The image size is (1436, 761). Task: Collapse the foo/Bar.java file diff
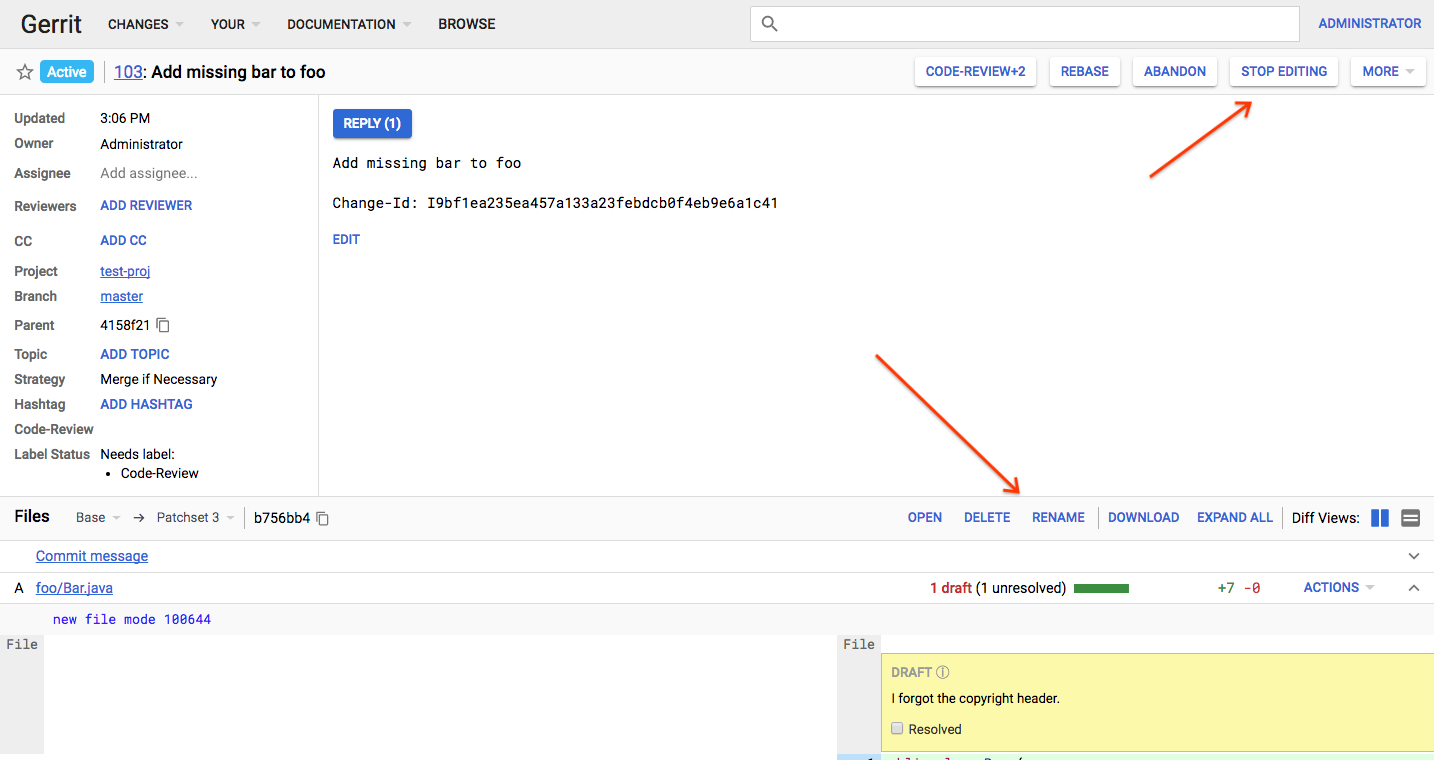tap(1413, 588)
